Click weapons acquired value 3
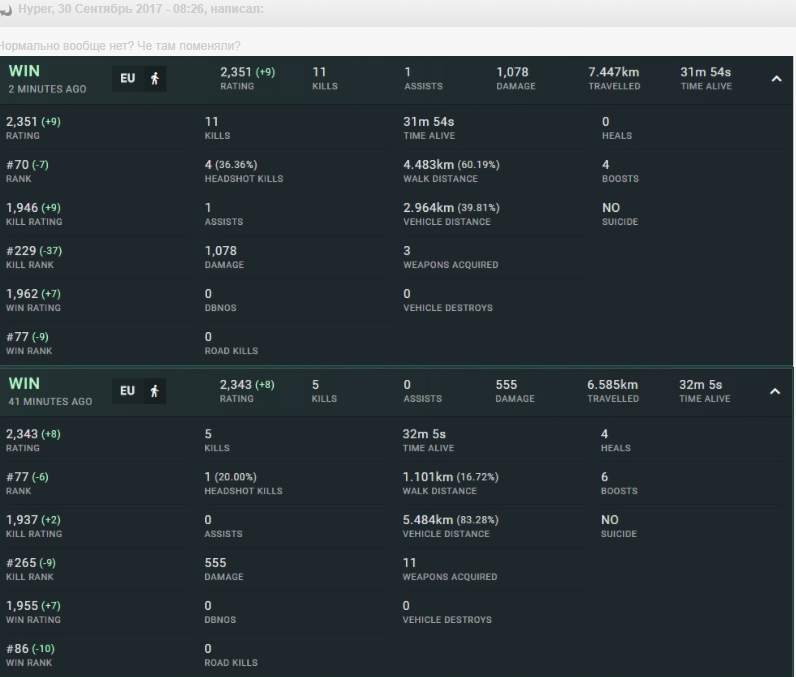The width and height of the screenshot is (796, 677). coord(407,251)
